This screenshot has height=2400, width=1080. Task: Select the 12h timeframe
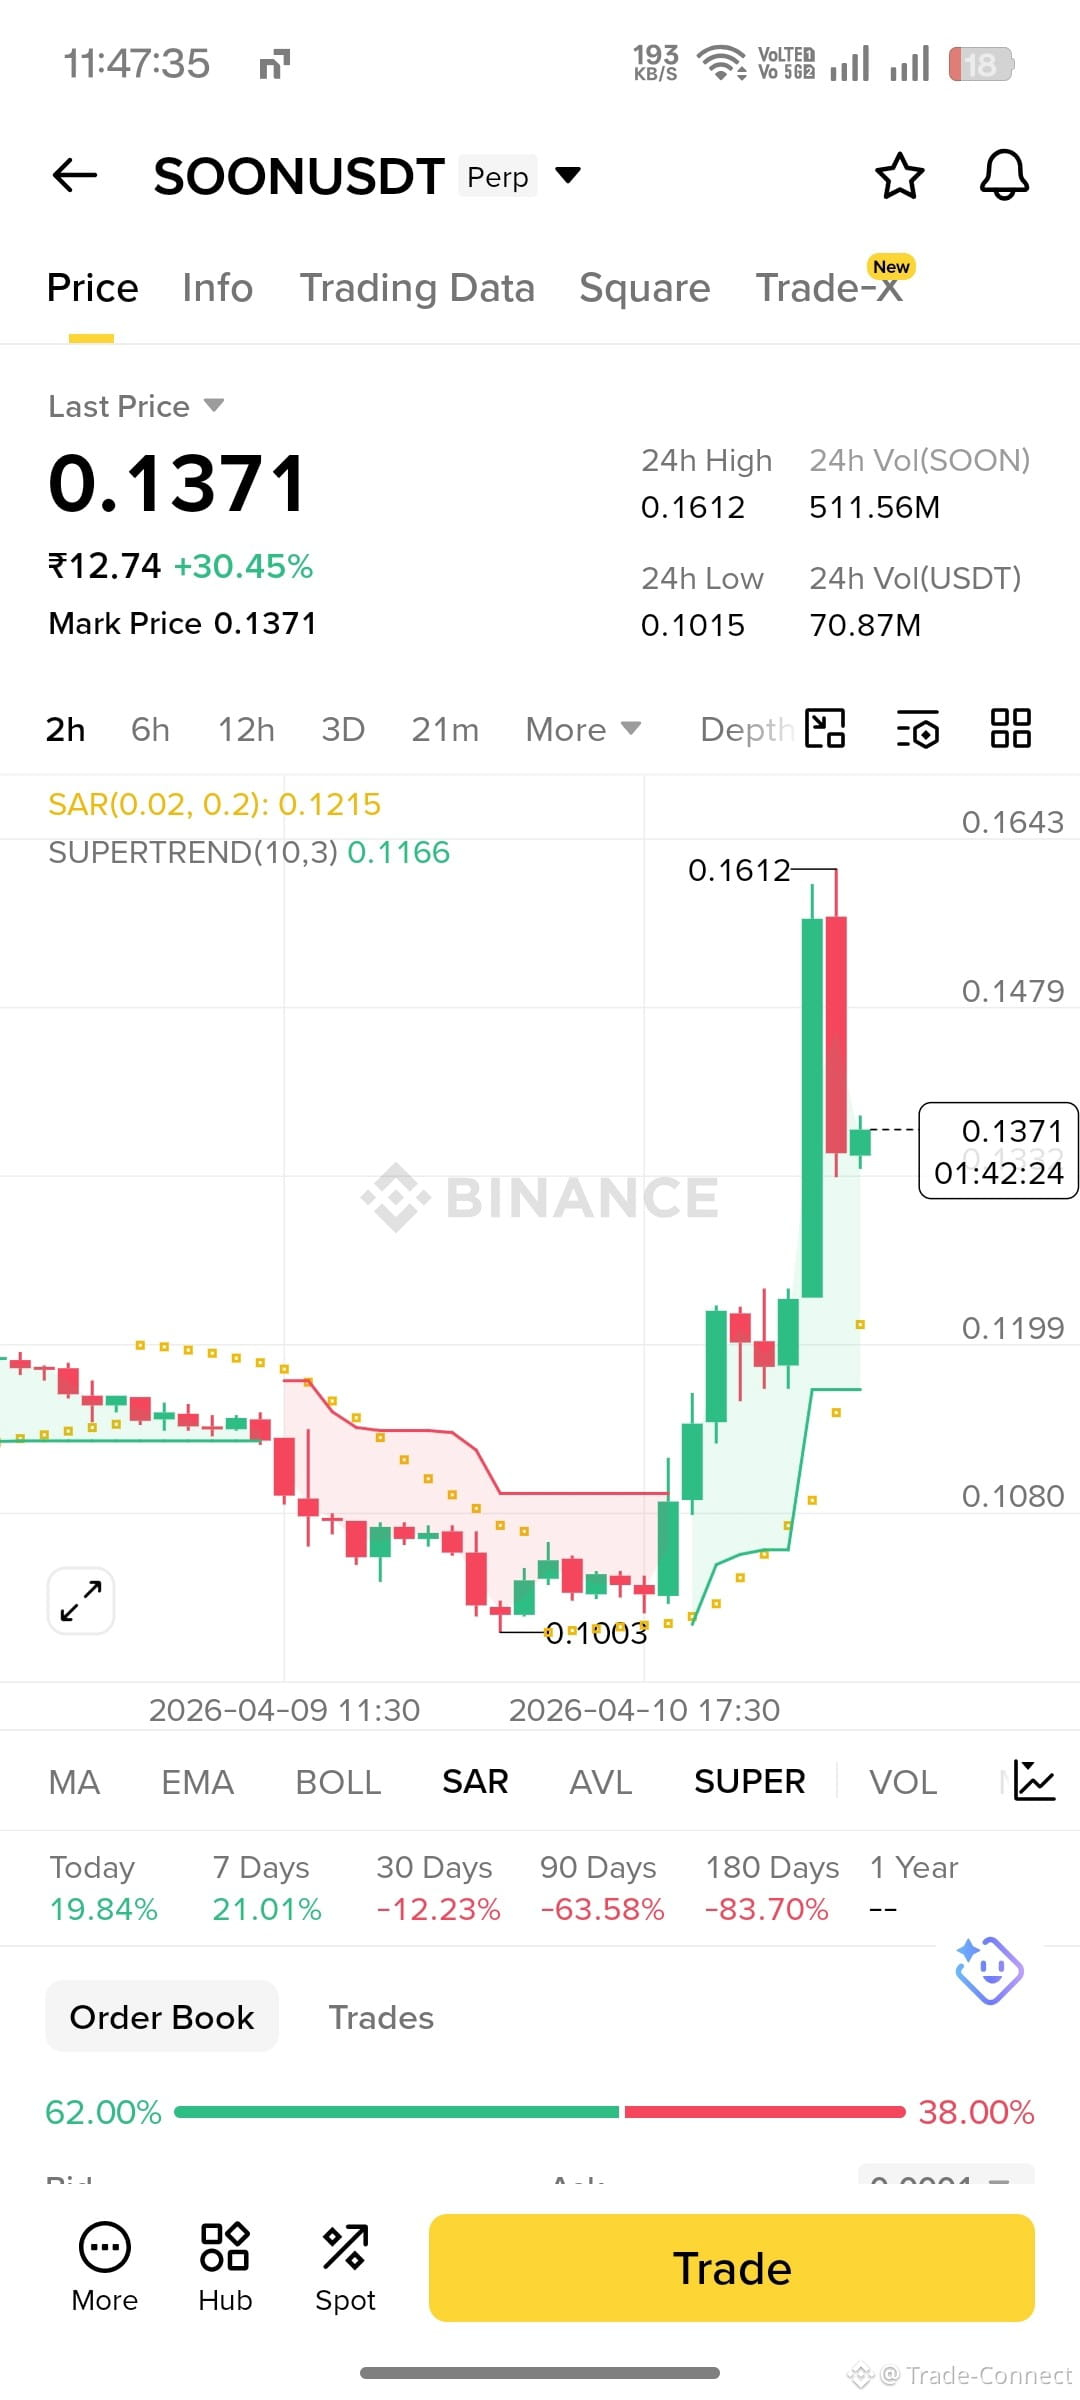pos(246,729)
